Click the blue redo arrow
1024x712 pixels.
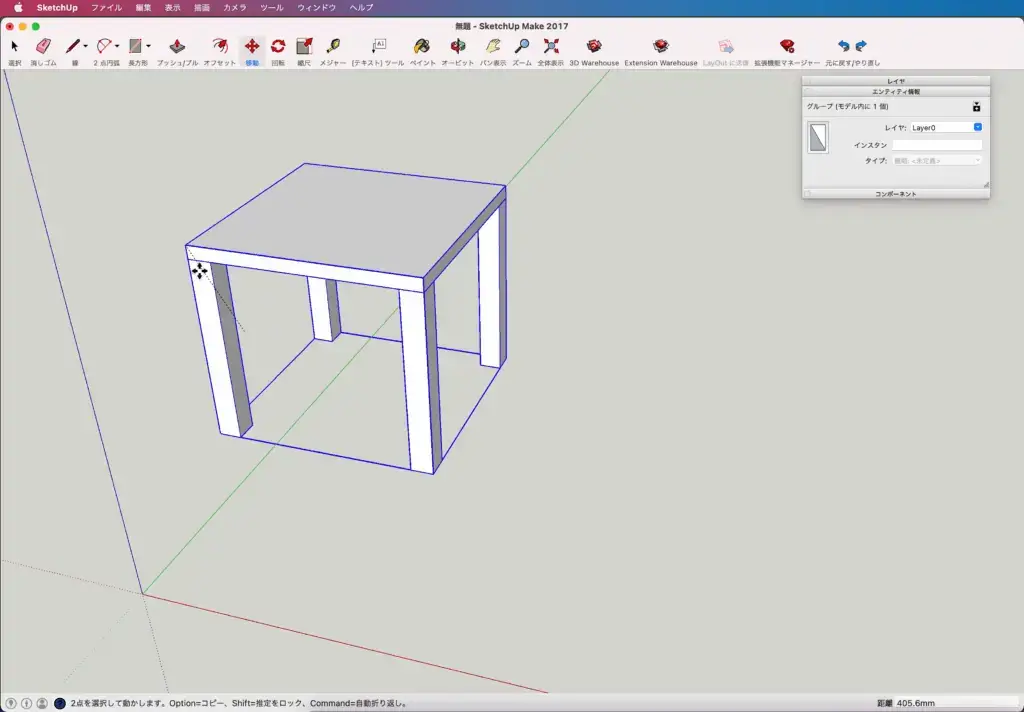(861, 46)
